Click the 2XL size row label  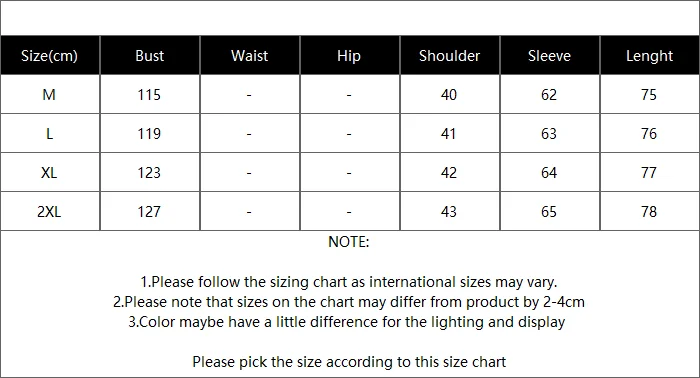click(49, 212)
